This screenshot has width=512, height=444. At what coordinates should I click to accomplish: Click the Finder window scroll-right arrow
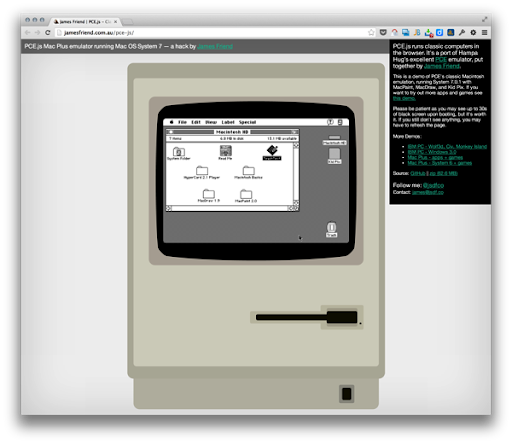pos(291,208)
